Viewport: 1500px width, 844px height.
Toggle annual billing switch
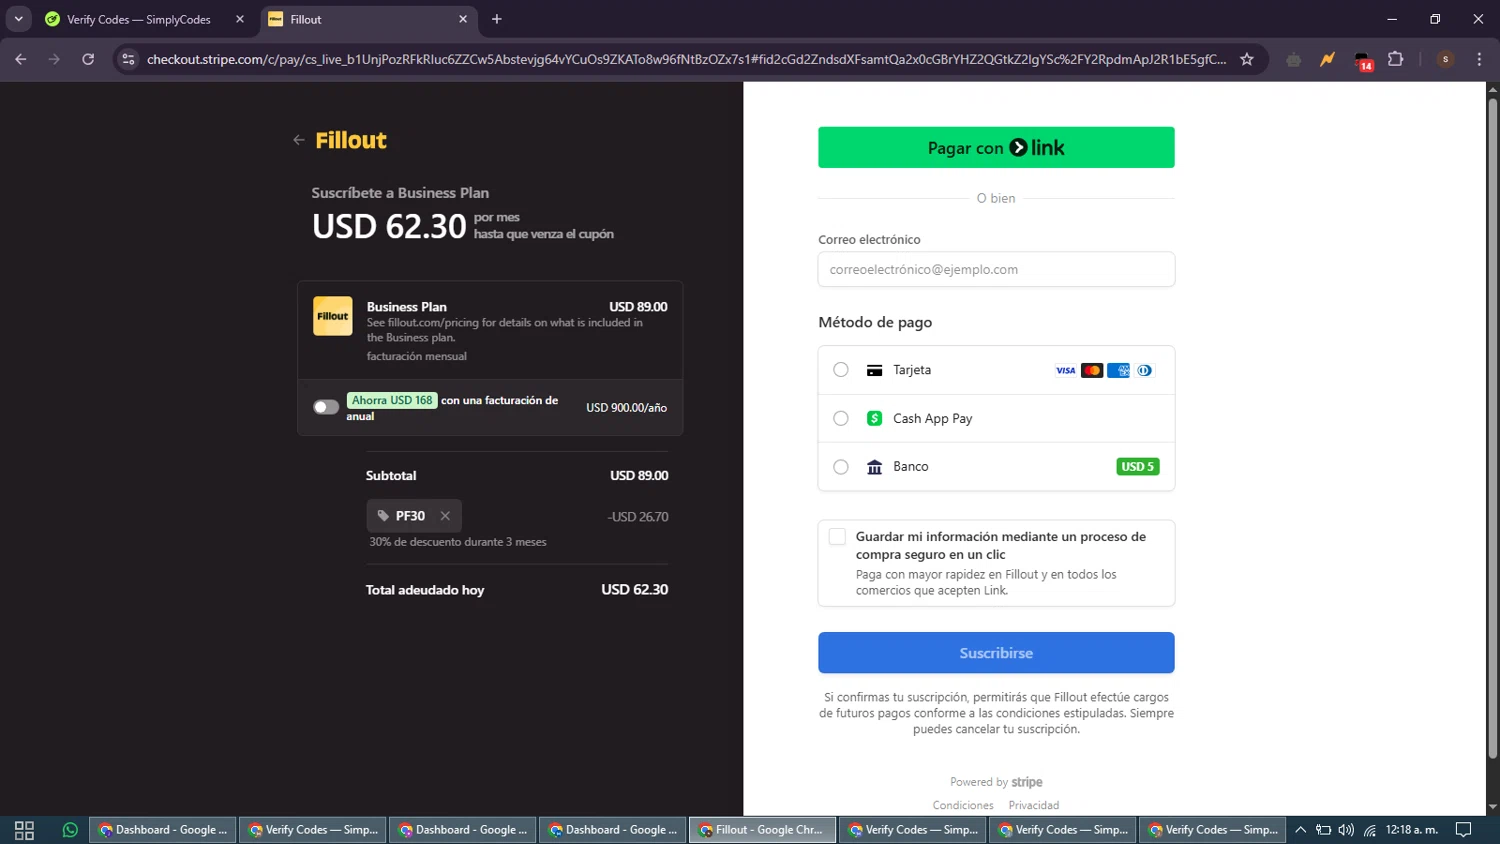(326, 407)
